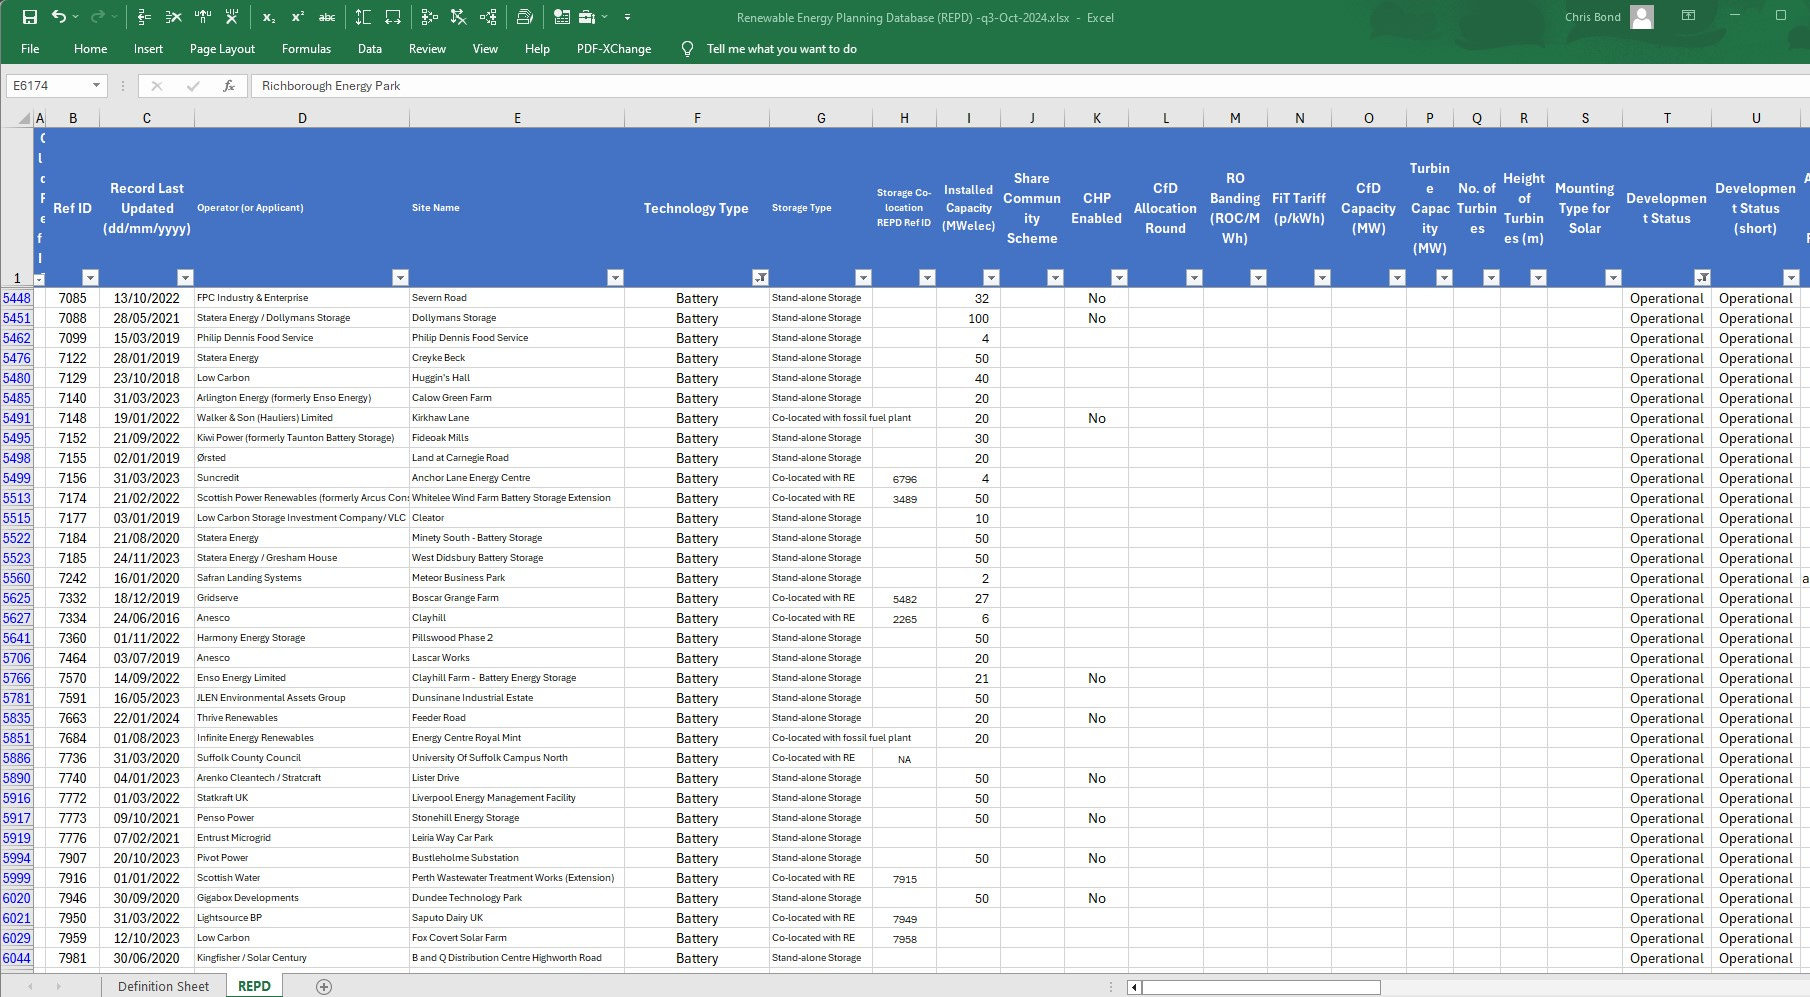Open Installed Capacity filter dropdown
Viewport: 1810px width, 997px height.
pos(991,277)
